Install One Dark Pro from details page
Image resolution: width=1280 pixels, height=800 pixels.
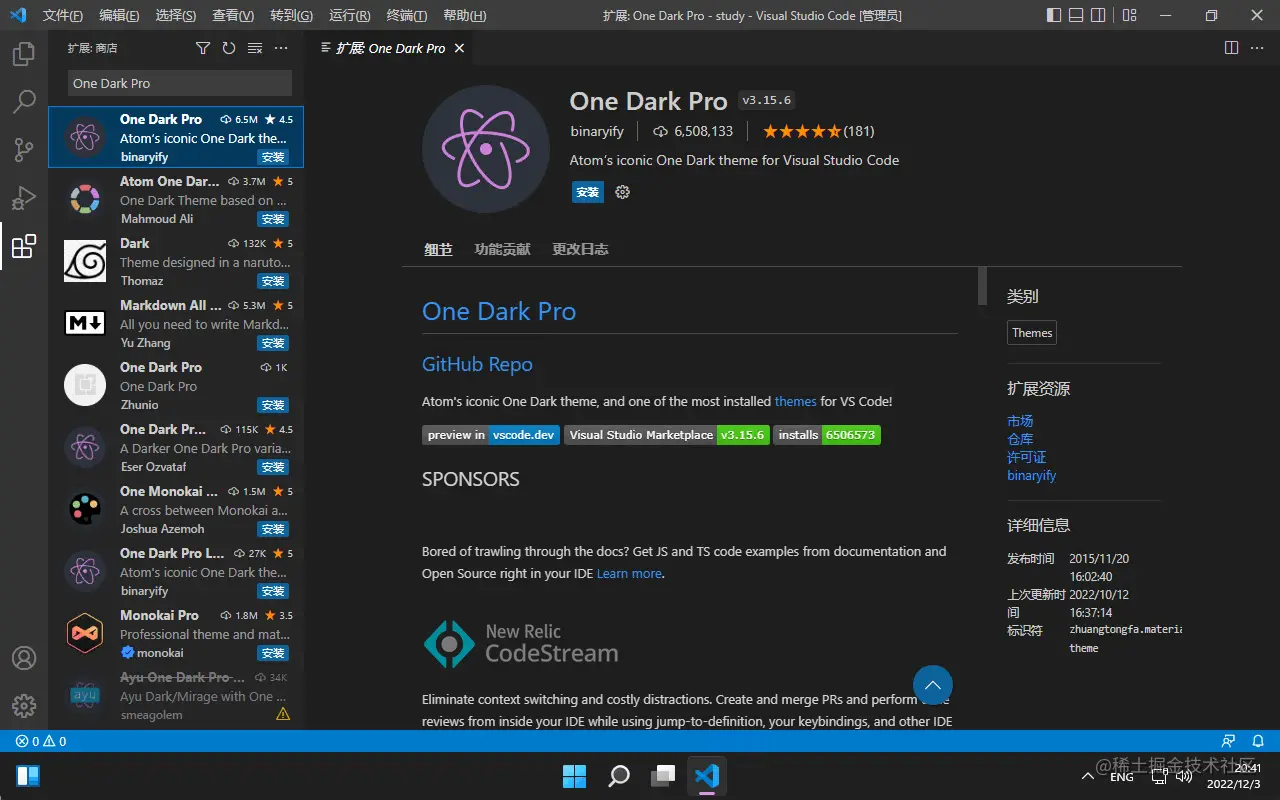tap(588, 192)
